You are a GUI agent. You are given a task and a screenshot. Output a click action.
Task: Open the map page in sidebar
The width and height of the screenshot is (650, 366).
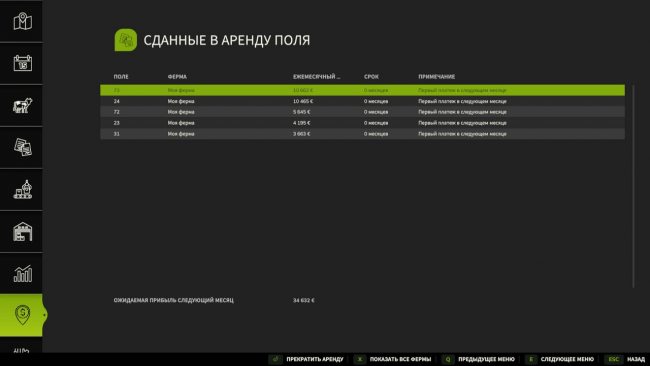click(22, 21)
